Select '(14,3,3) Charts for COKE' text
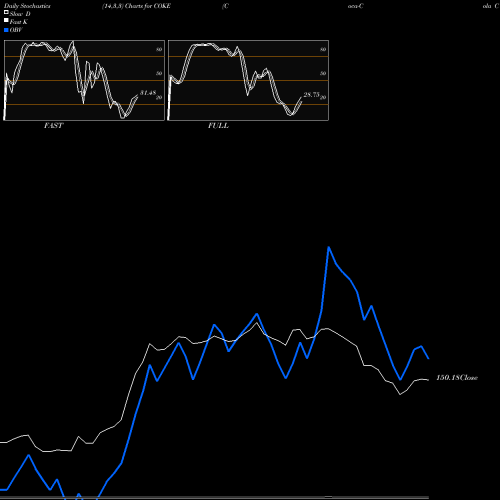Viewport: 500px width, 500px height. coord(136,6)
